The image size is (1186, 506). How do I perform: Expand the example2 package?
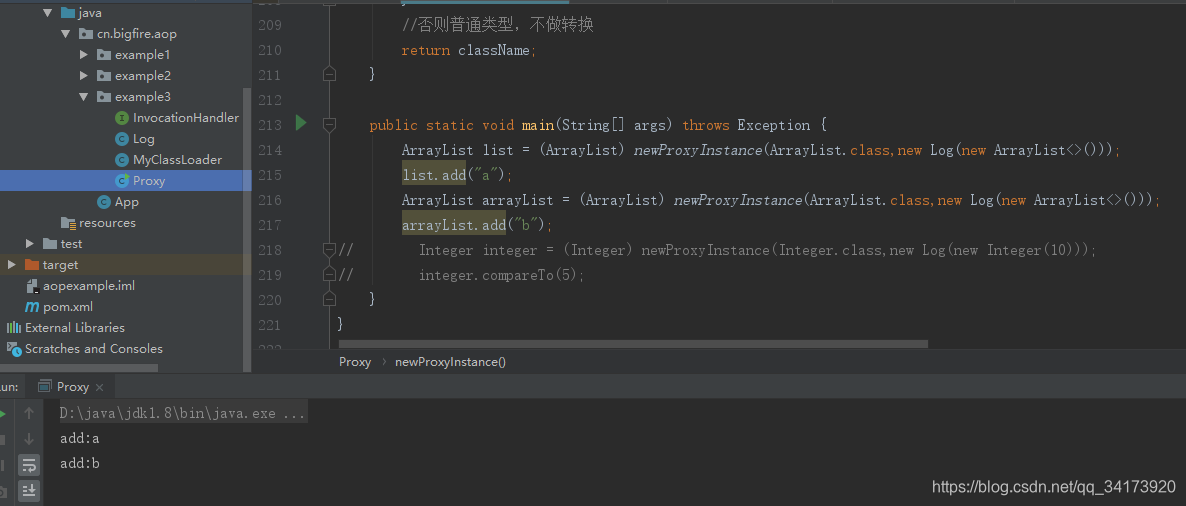click(x=84, y=76)
